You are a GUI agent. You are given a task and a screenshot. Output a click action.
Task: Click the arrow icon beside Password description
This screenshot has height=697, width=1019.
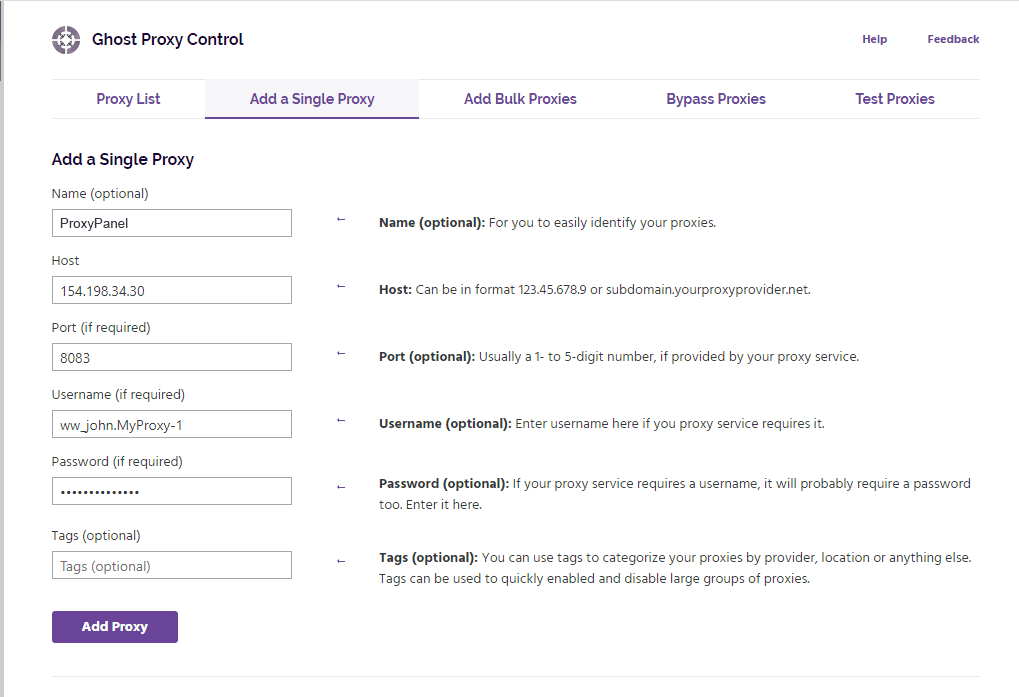coord(341,487)
